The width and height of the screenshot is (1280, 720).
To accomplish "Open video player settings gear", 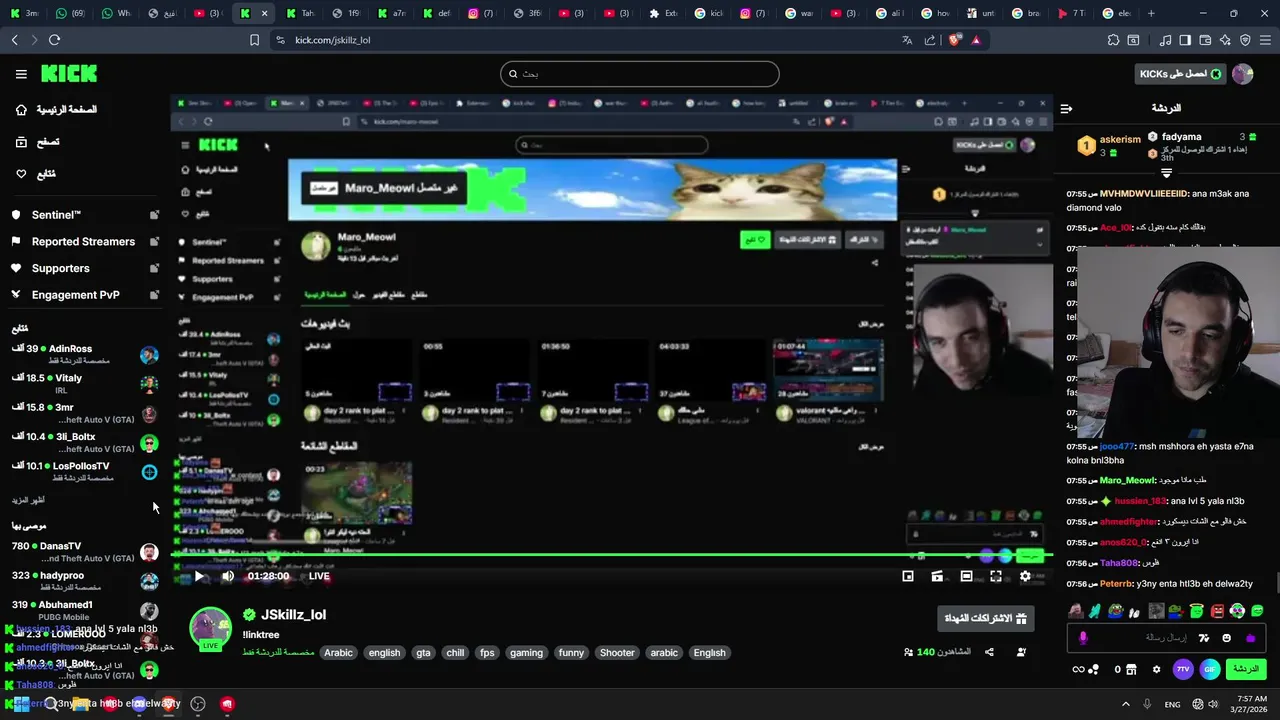I will pyautogui.click(x=1025, y=576).
